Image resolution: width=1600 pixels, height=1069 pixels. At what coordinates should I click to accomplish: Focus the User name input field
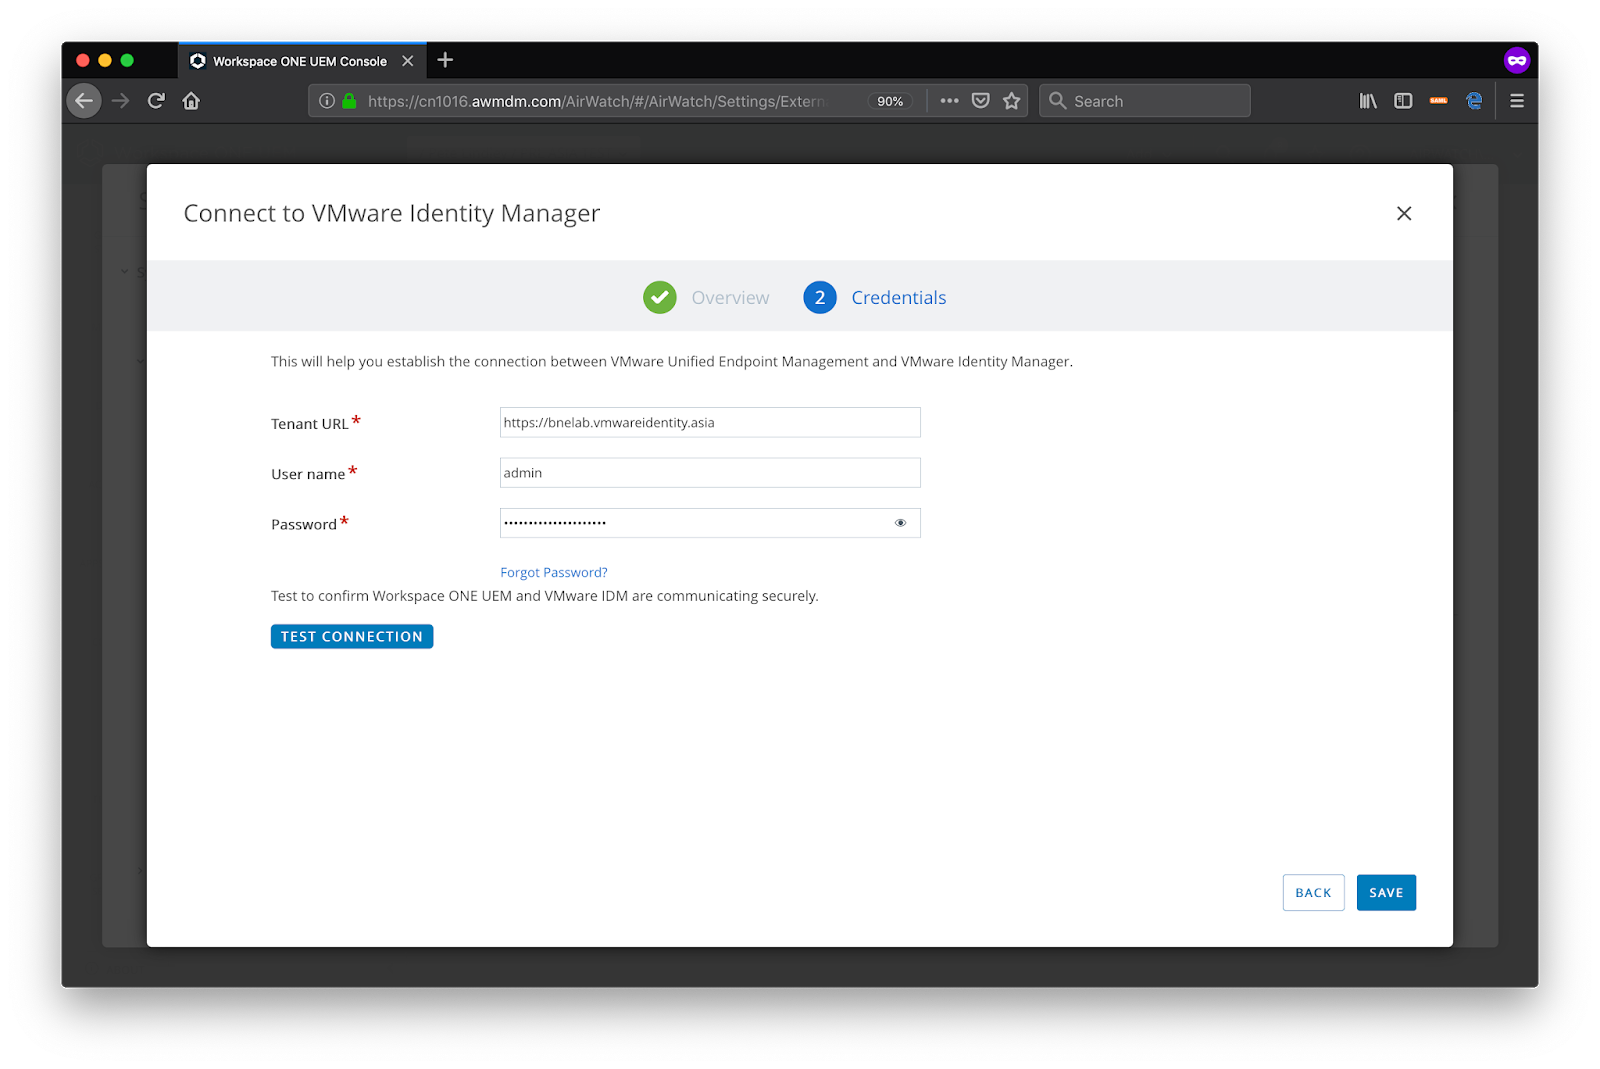click(710, 473)
